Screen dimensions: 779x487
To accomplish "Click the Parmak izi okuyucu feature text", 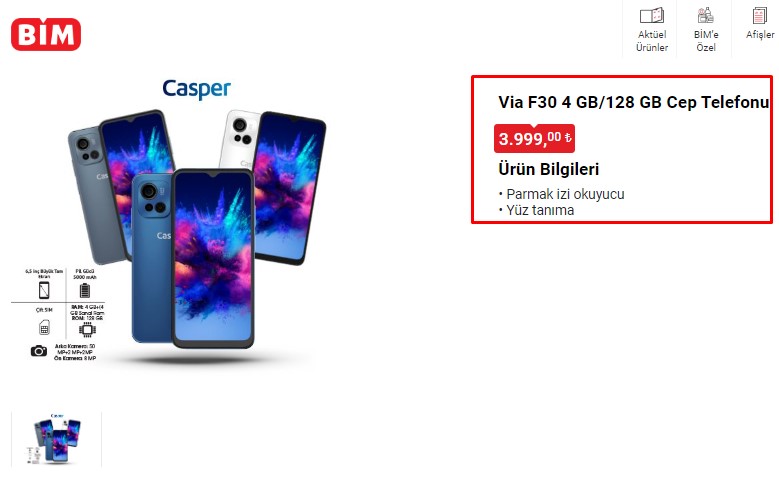I will (565, 194).
